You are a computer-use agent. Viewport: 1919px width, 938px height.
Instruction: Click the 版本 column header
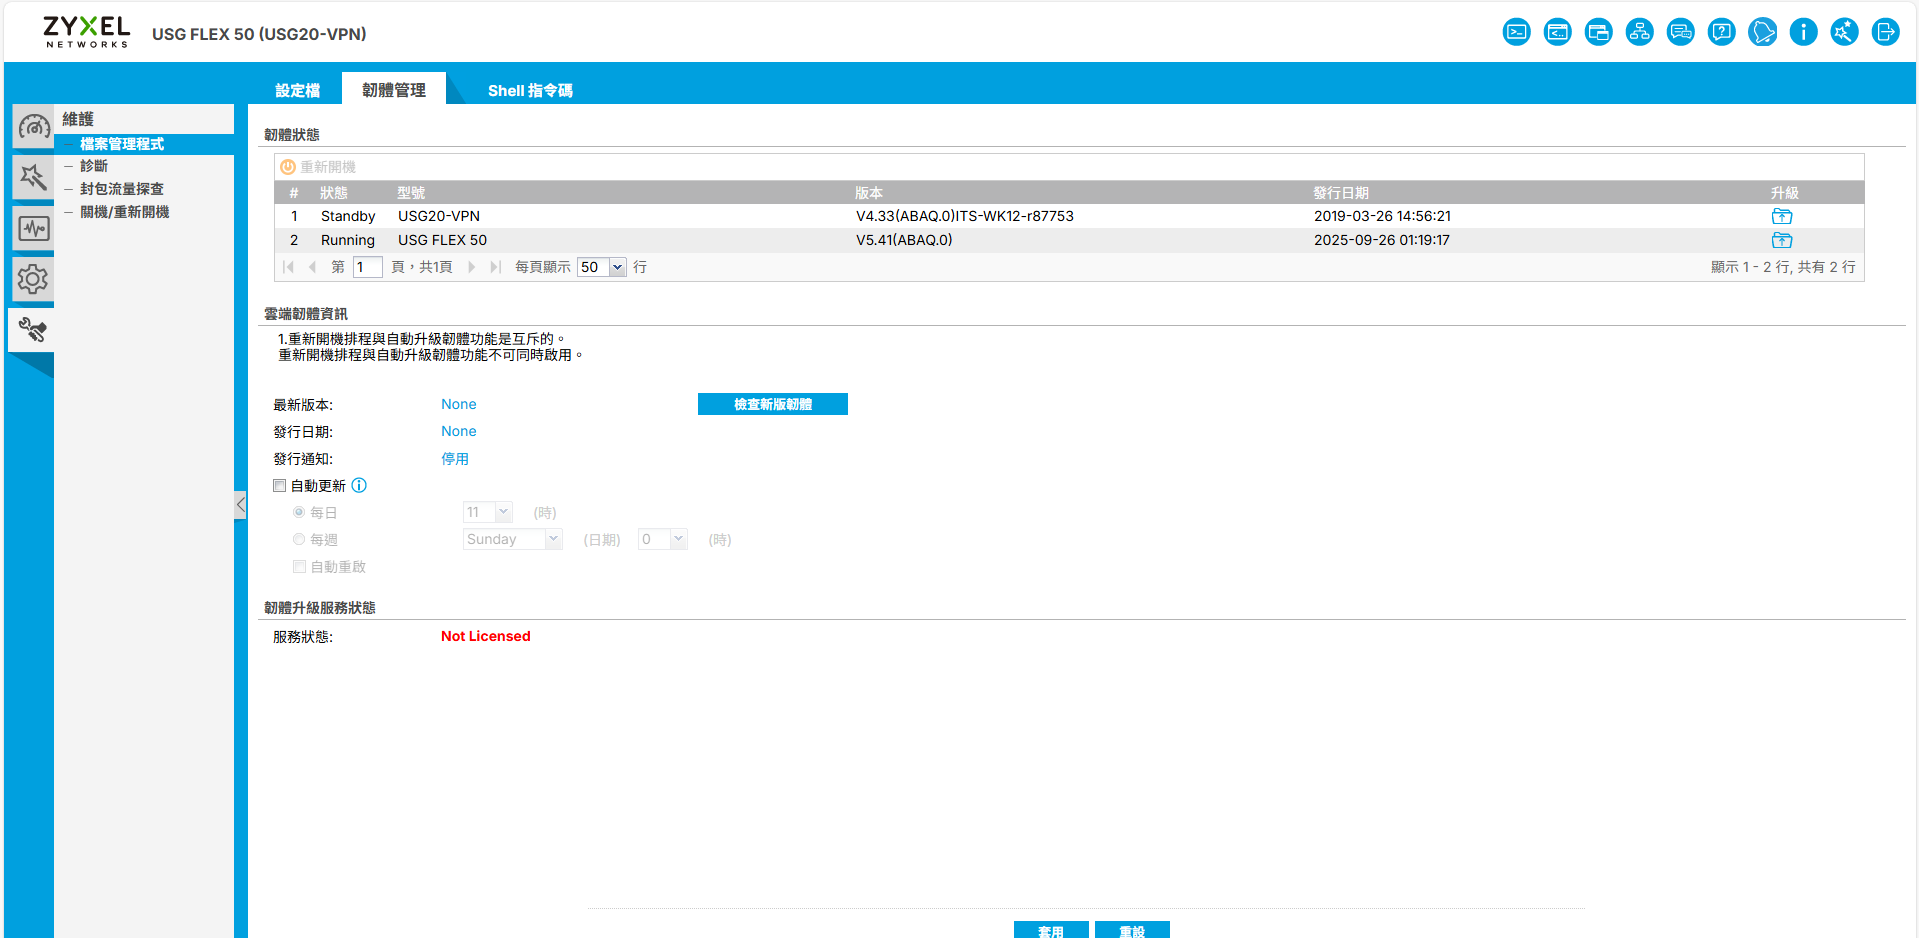coord(869,193)
